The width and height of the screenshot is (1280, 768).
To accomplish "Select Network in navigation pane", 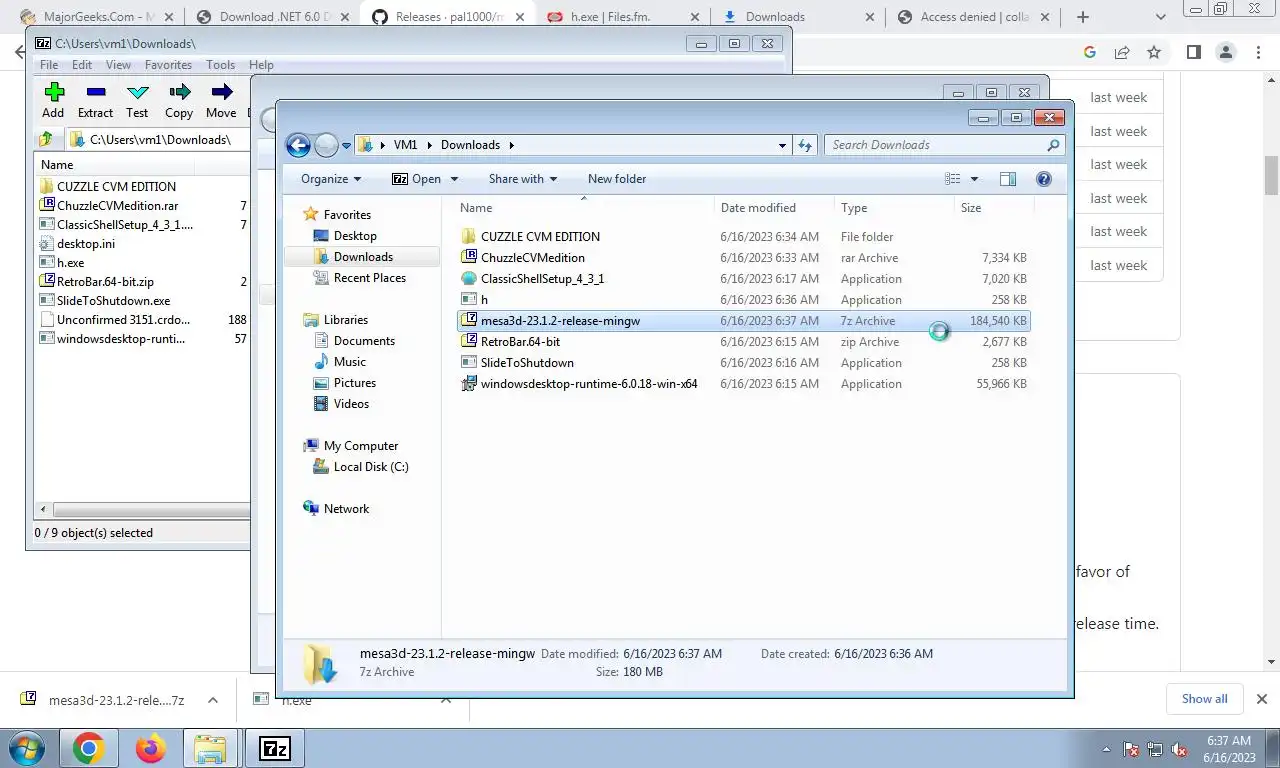I will 345,509.
